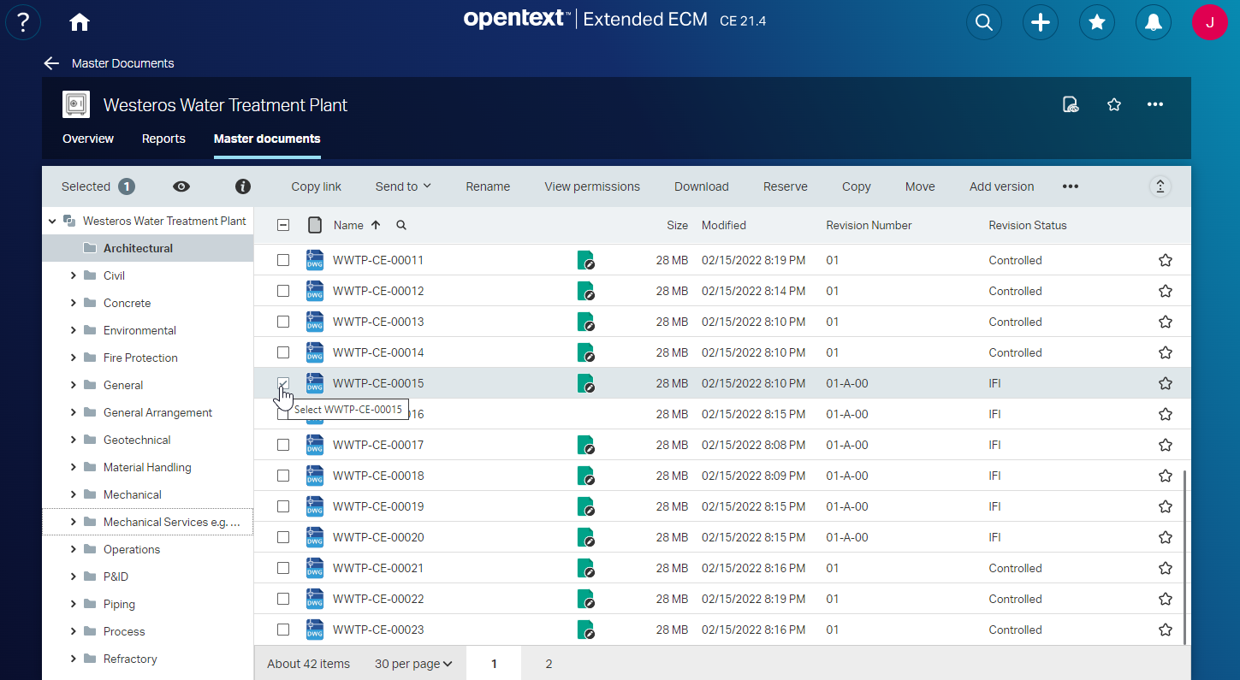Toggle the select-all header checkbox

point(283,225)
